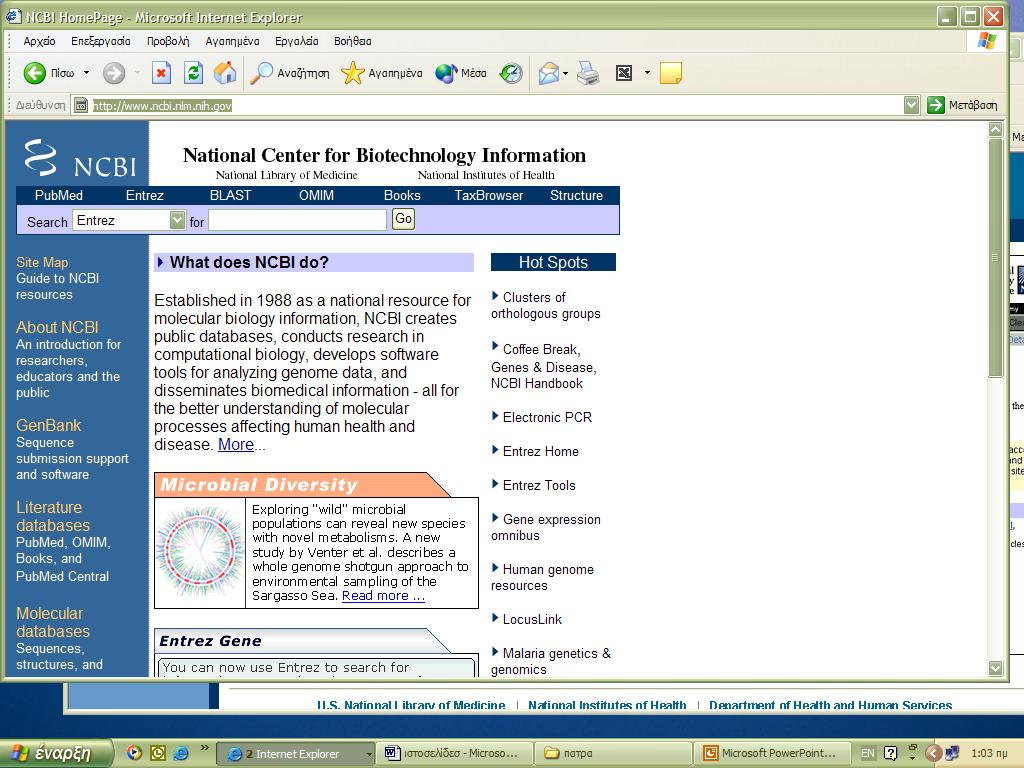The width and height of the screenshot is (1024, 768).
Task: Select the PubMed tab in NCBI navbar
Action: click(x=59, y=195)
